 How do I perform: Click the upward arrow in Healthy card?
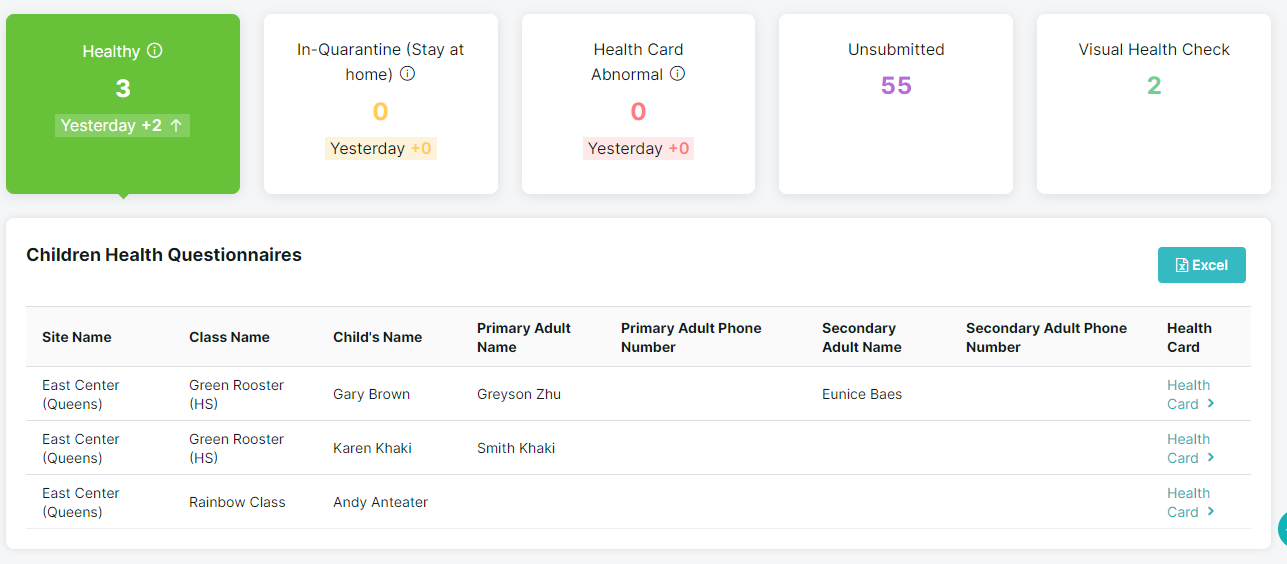(x=176, y=125)
